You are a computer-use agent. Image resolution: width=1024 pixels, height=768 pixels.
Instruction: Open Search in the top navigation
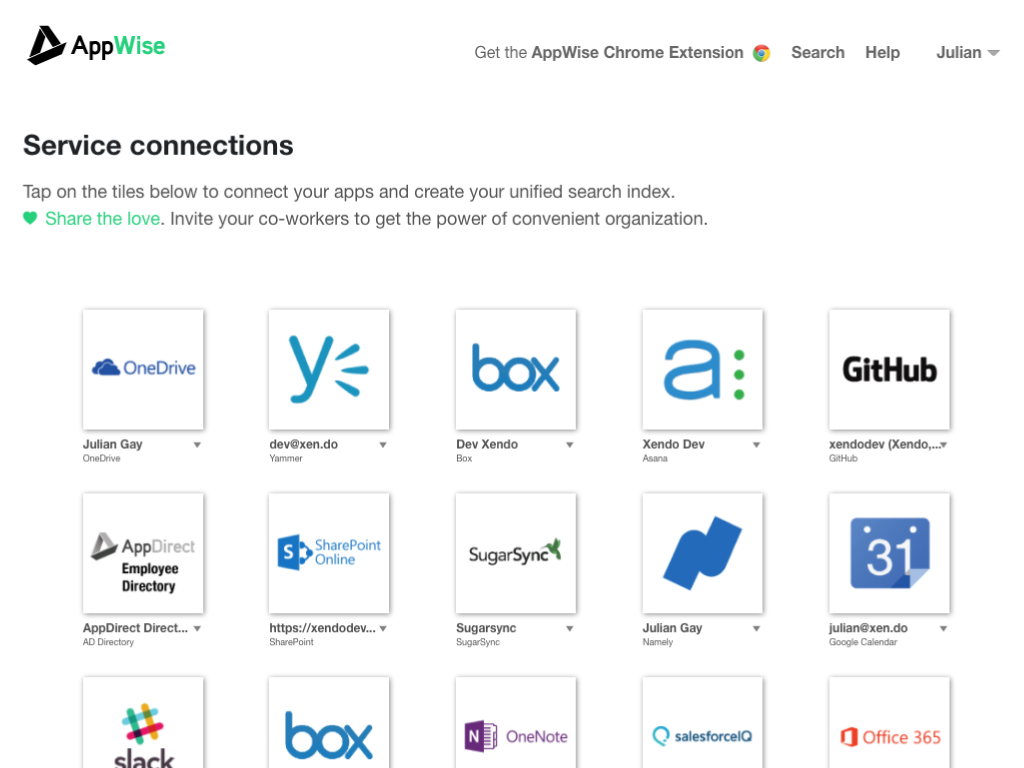(817, 53)
